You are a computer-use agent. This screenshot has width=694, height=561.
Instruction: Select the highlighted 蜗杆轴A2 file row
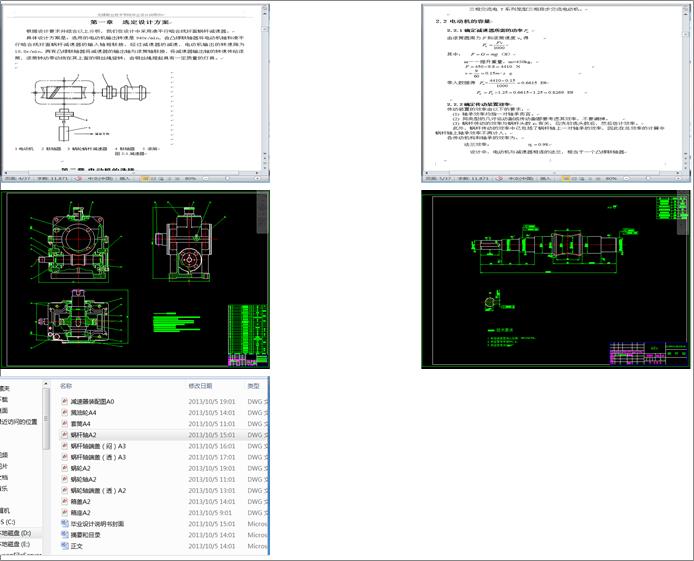tap(164, 435)
